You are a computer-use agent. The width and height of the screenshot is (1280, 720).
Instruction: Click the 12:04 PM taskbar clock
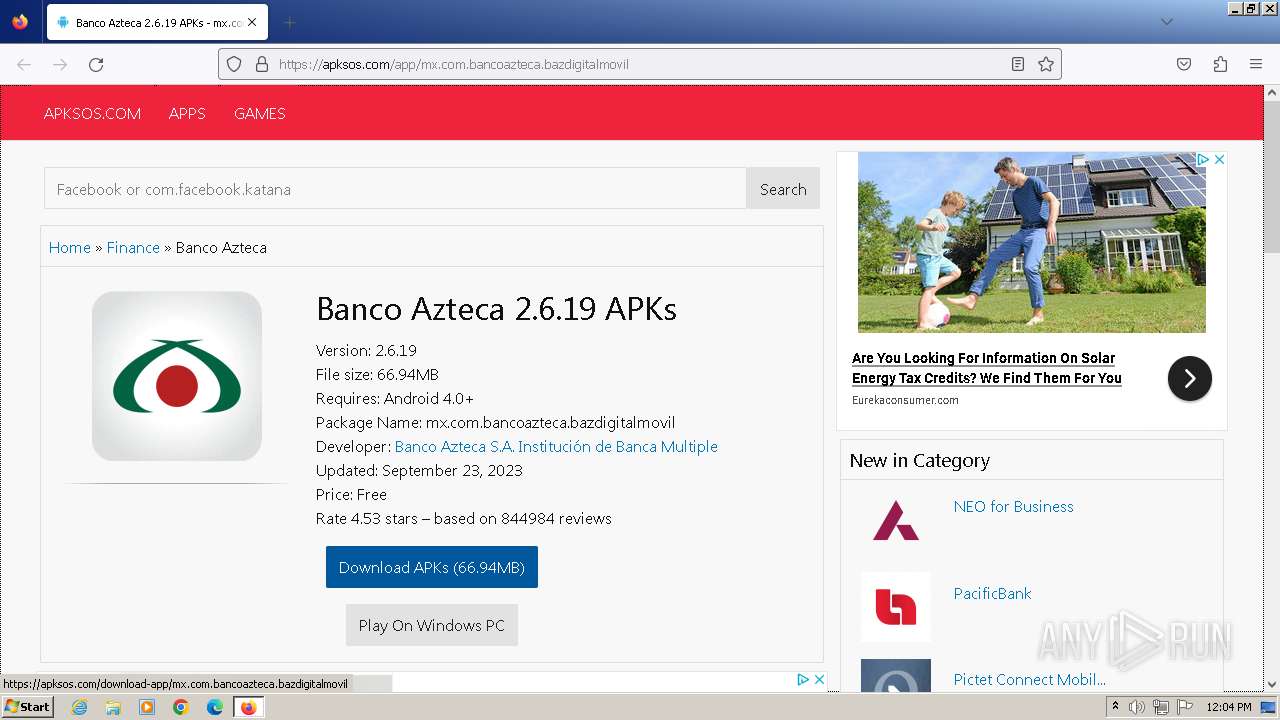(x=1229, y=707)
